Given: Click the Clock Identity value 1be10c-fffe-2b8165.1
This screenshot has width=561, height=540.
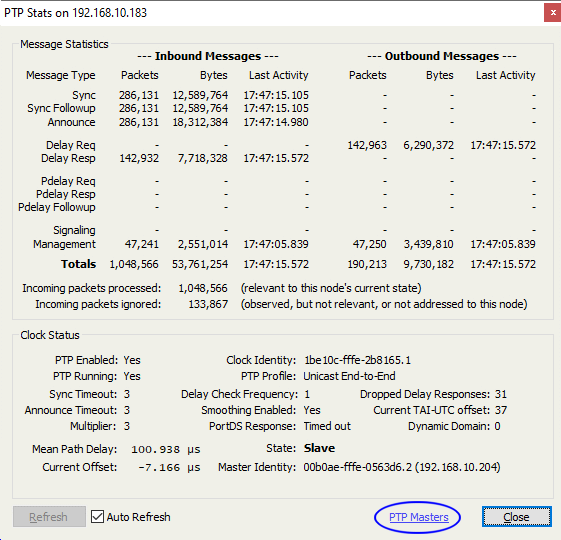Looking at the screenshot, I should 357,360.
